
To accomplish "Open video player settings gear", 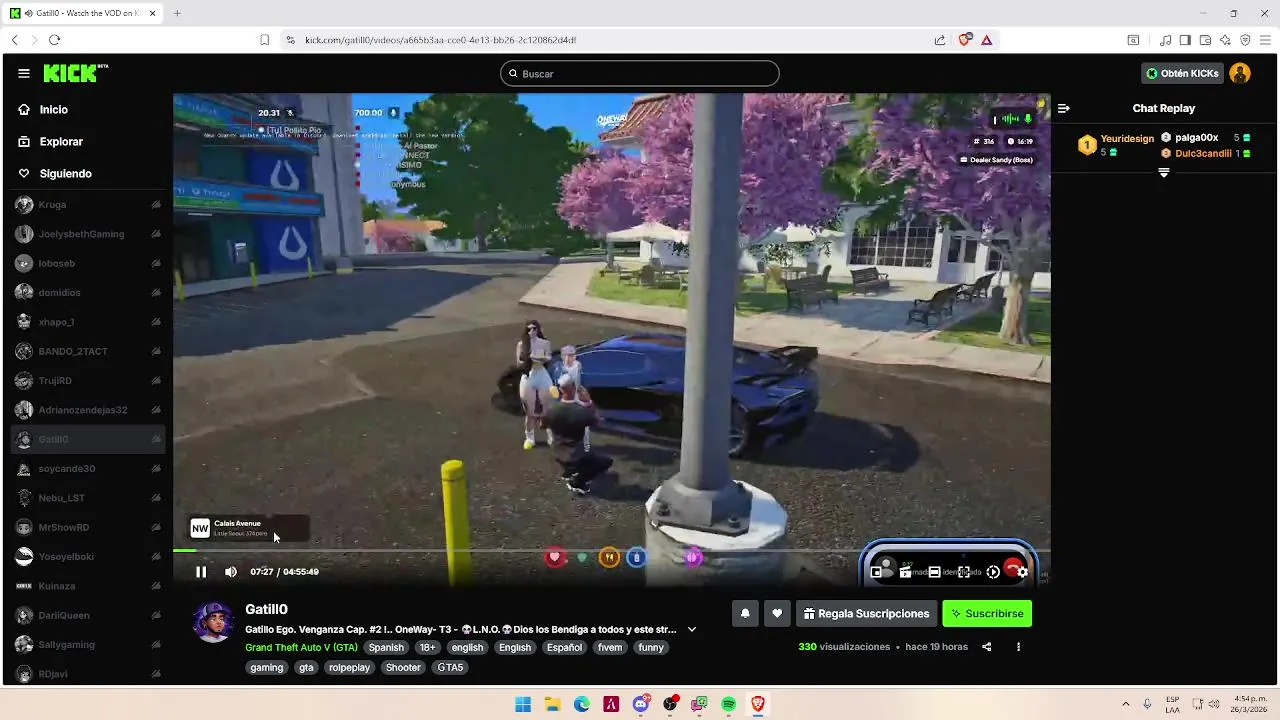I will [x=1022, y=572].
